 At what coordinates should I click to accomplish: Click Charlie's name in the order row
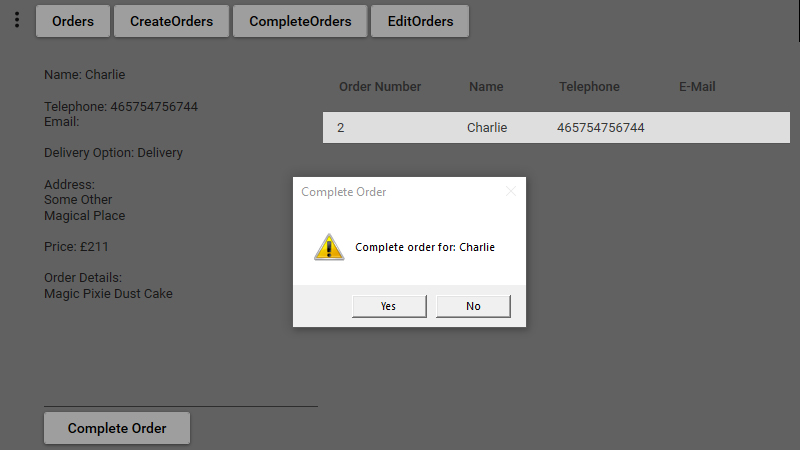[x=487, y=128]
